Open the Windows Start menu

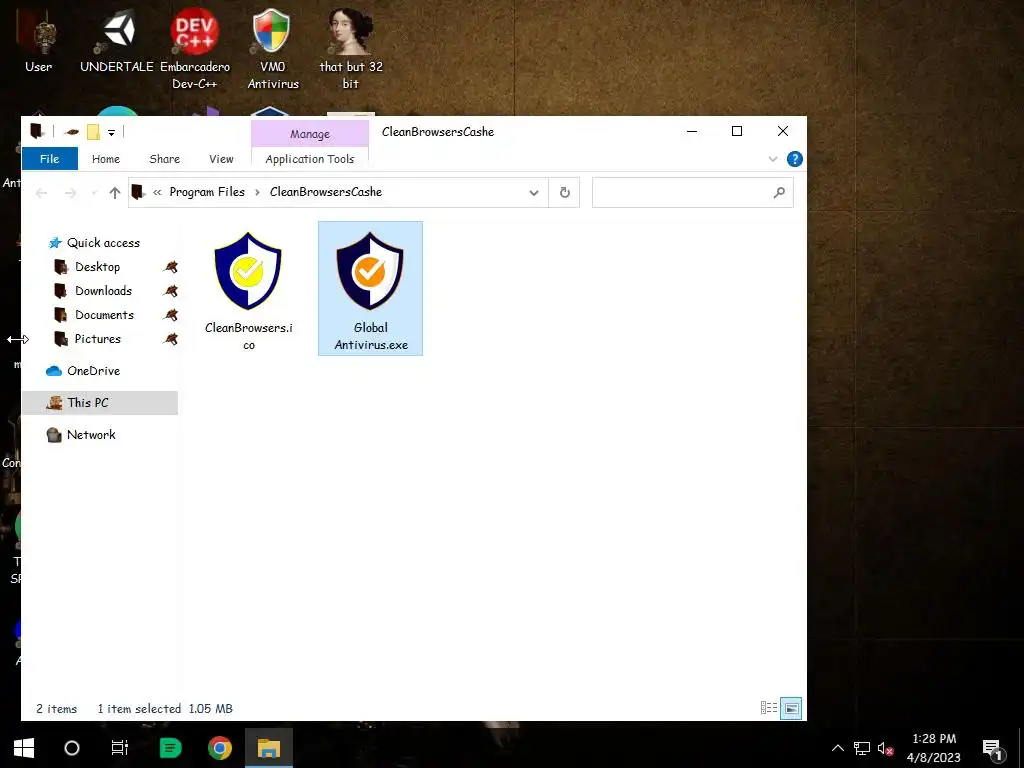pos(24,748)
